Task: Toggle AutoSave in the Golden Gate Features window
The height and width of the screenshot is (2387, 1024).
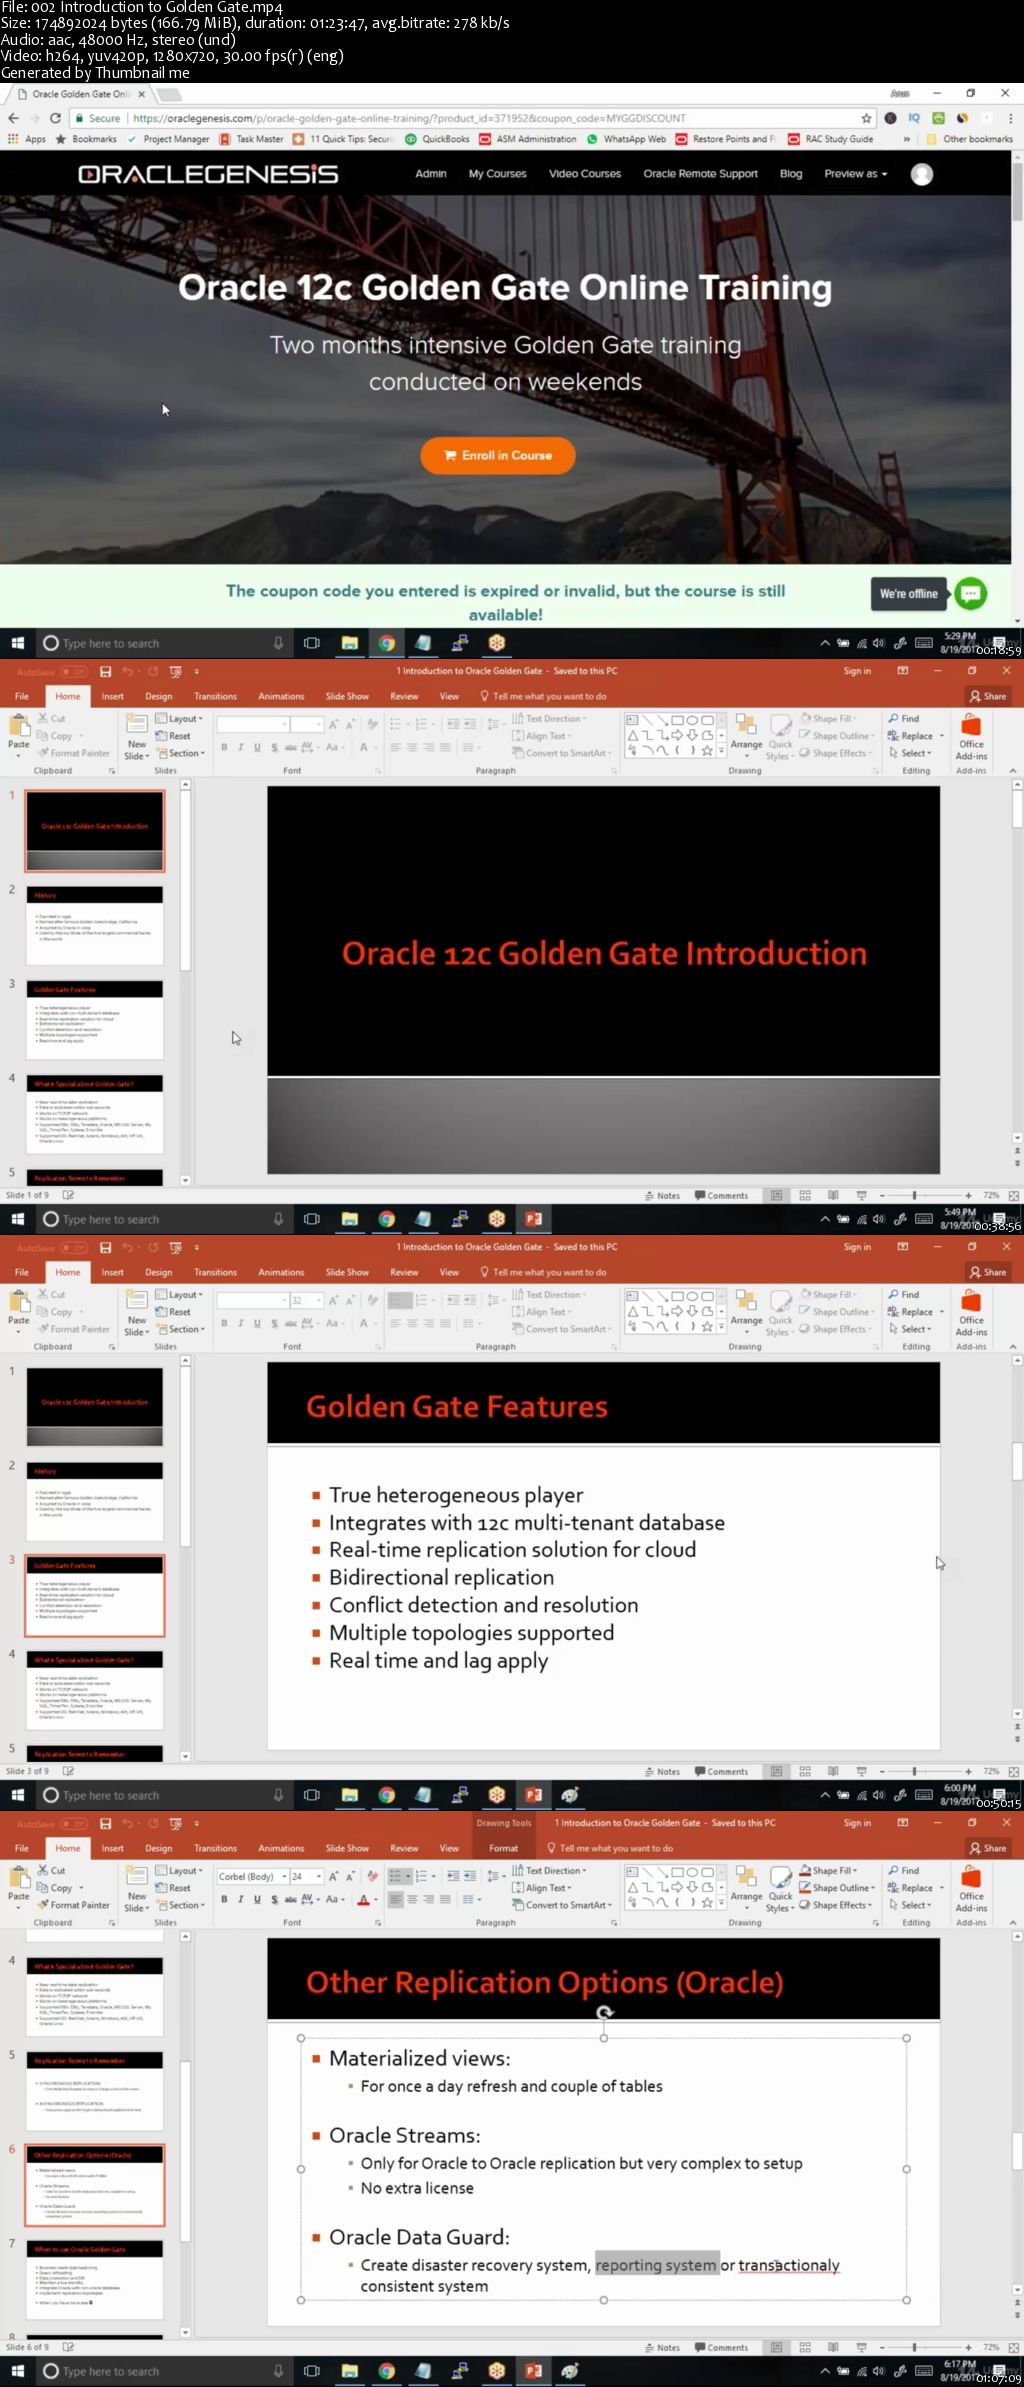Action: [x=52, y=1247]
